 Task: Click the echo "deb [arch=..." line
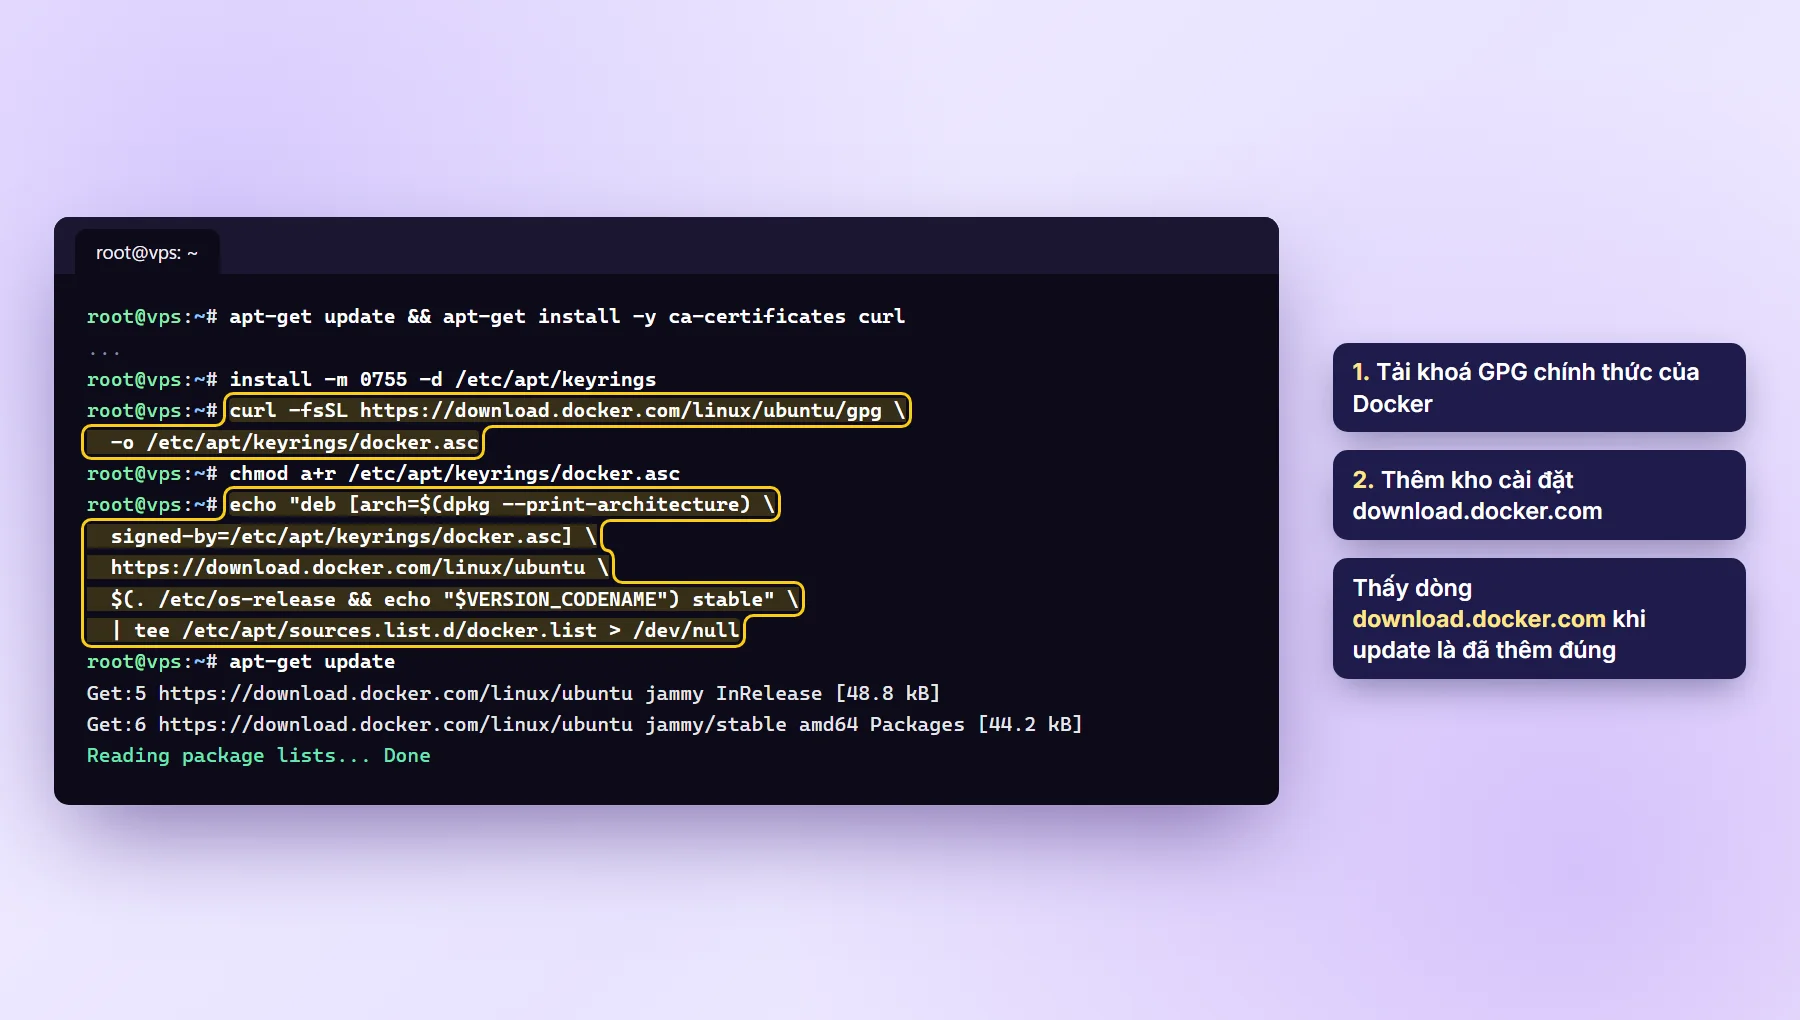tap(502, 504)
